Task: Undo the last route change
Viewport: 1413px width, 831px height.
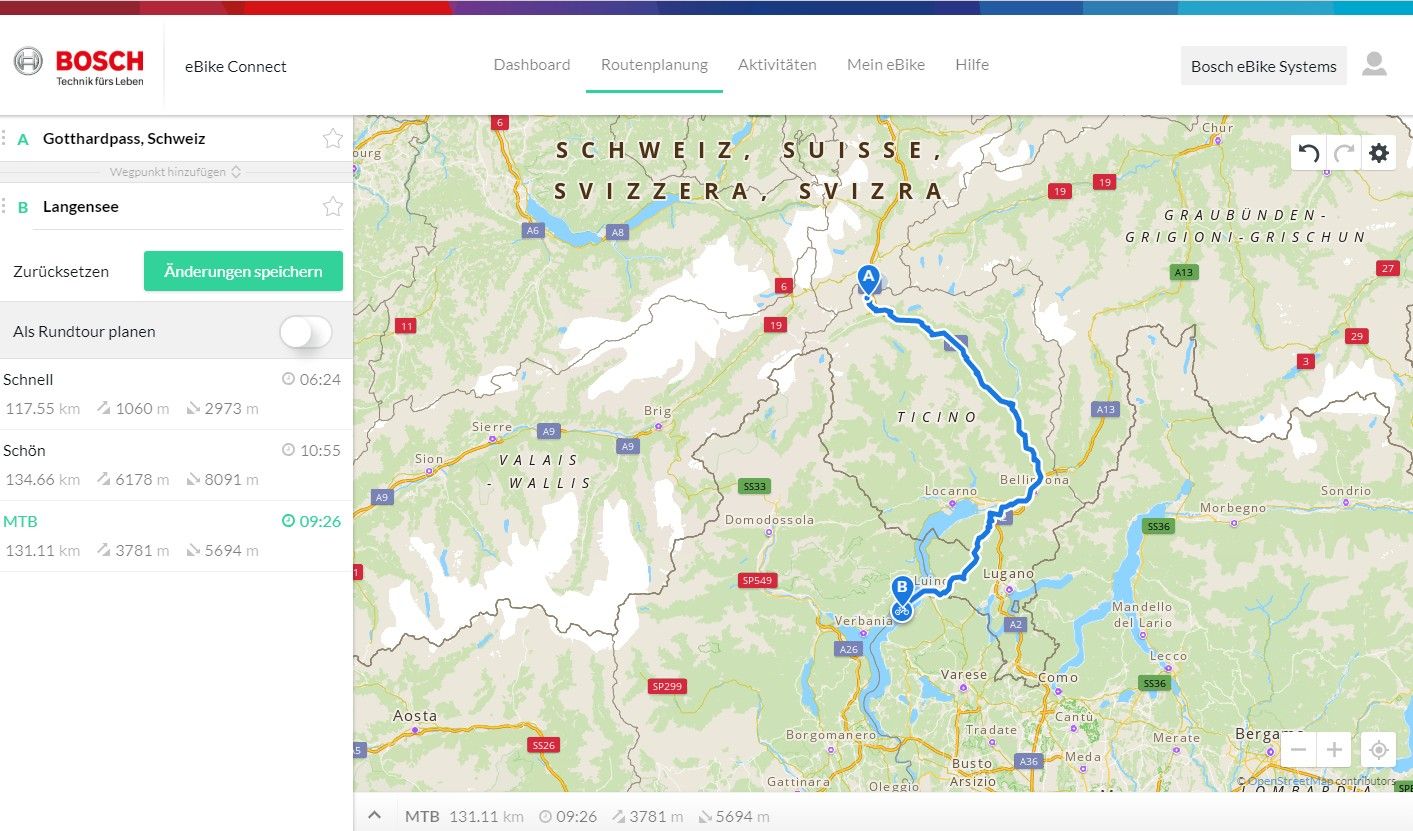Action: (x=1308, y=153)
